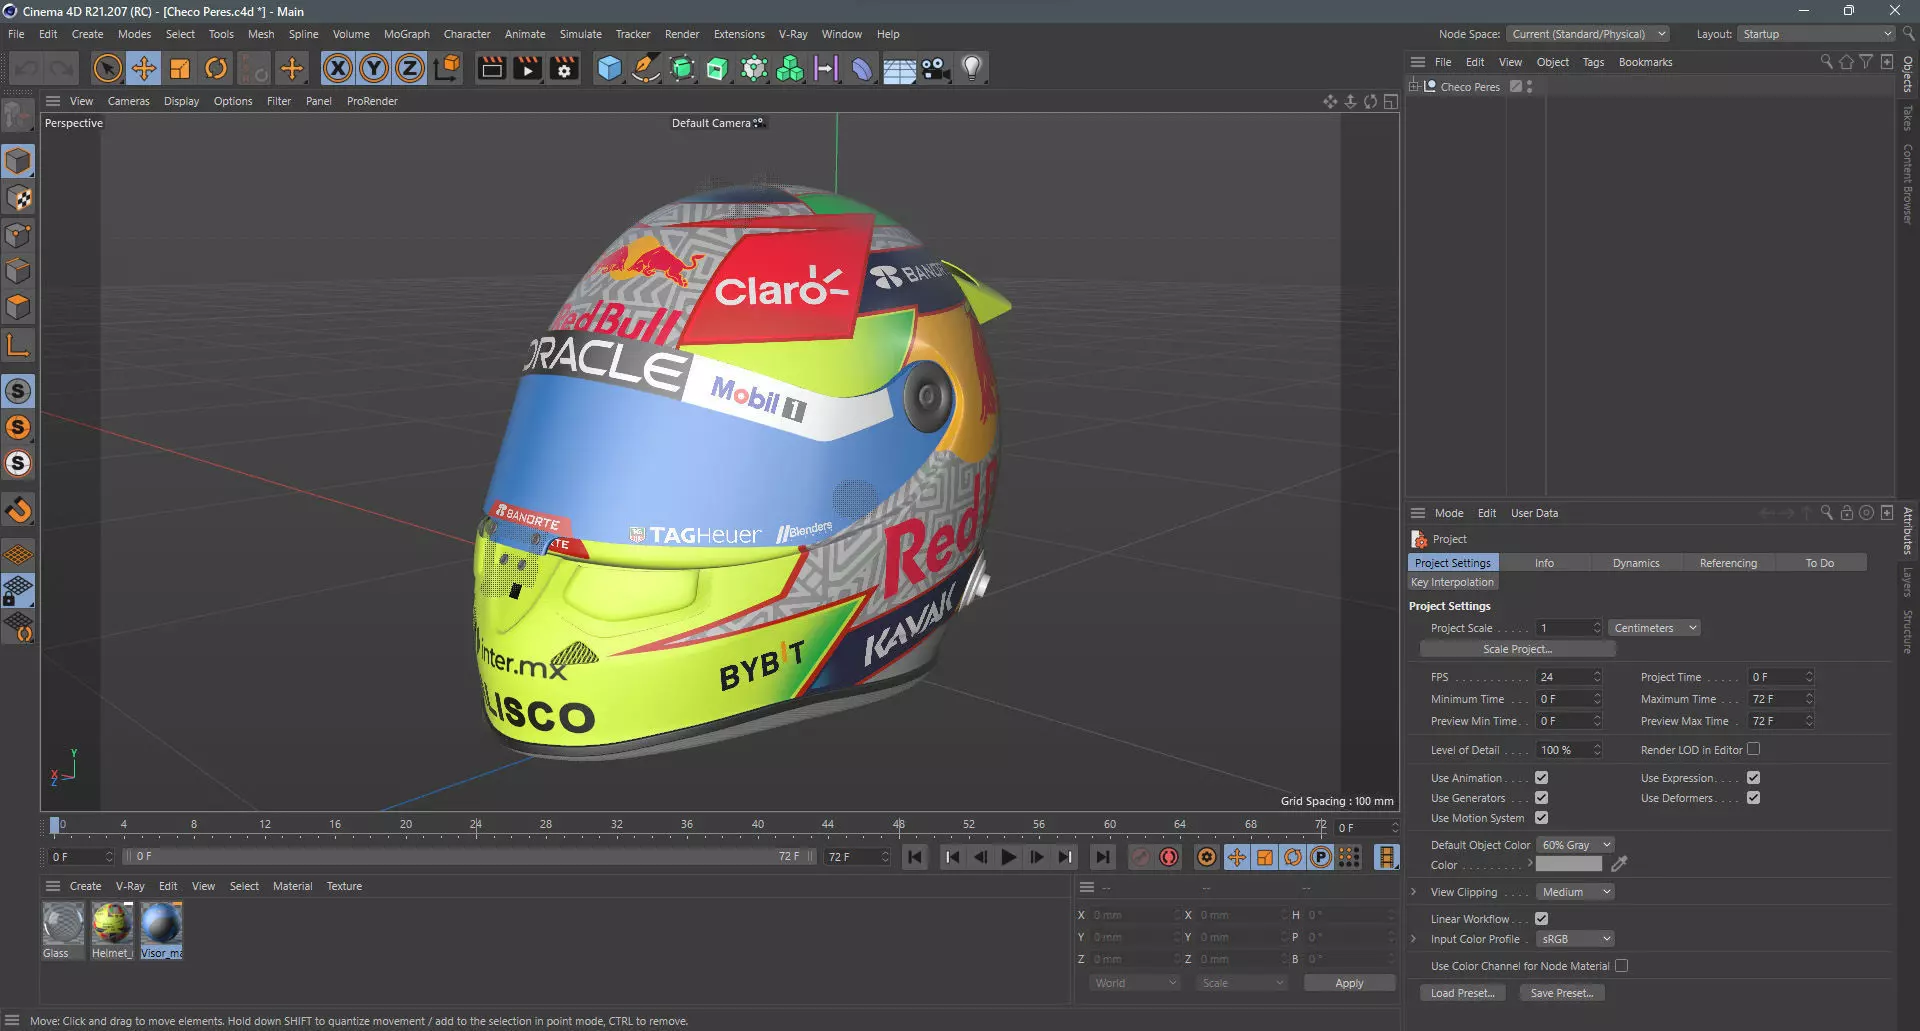
Task: Toggle Use Animation checkbox
Action: (1541, 777)
